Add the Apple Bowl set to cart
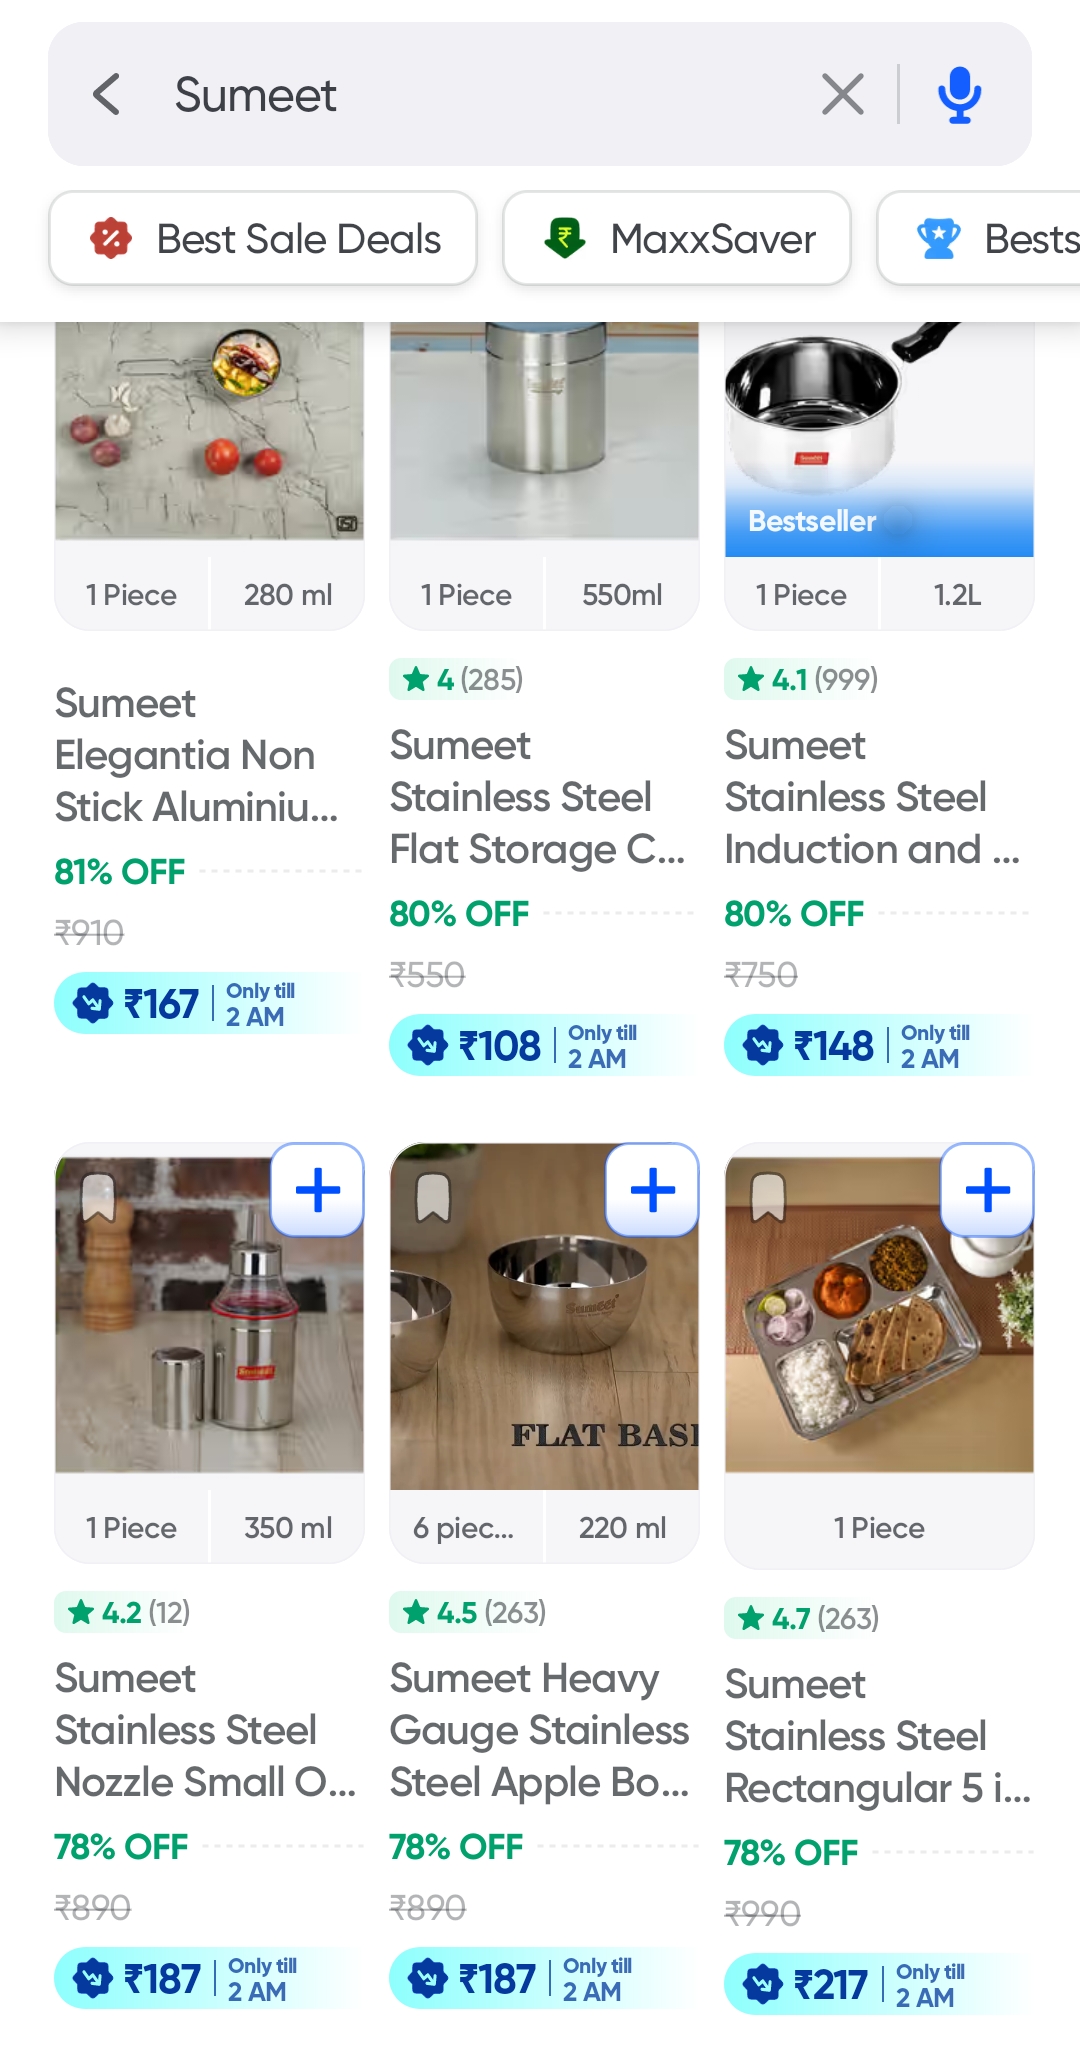The width and height of the screenshot is (1080, 2067). click(653, 1190)
